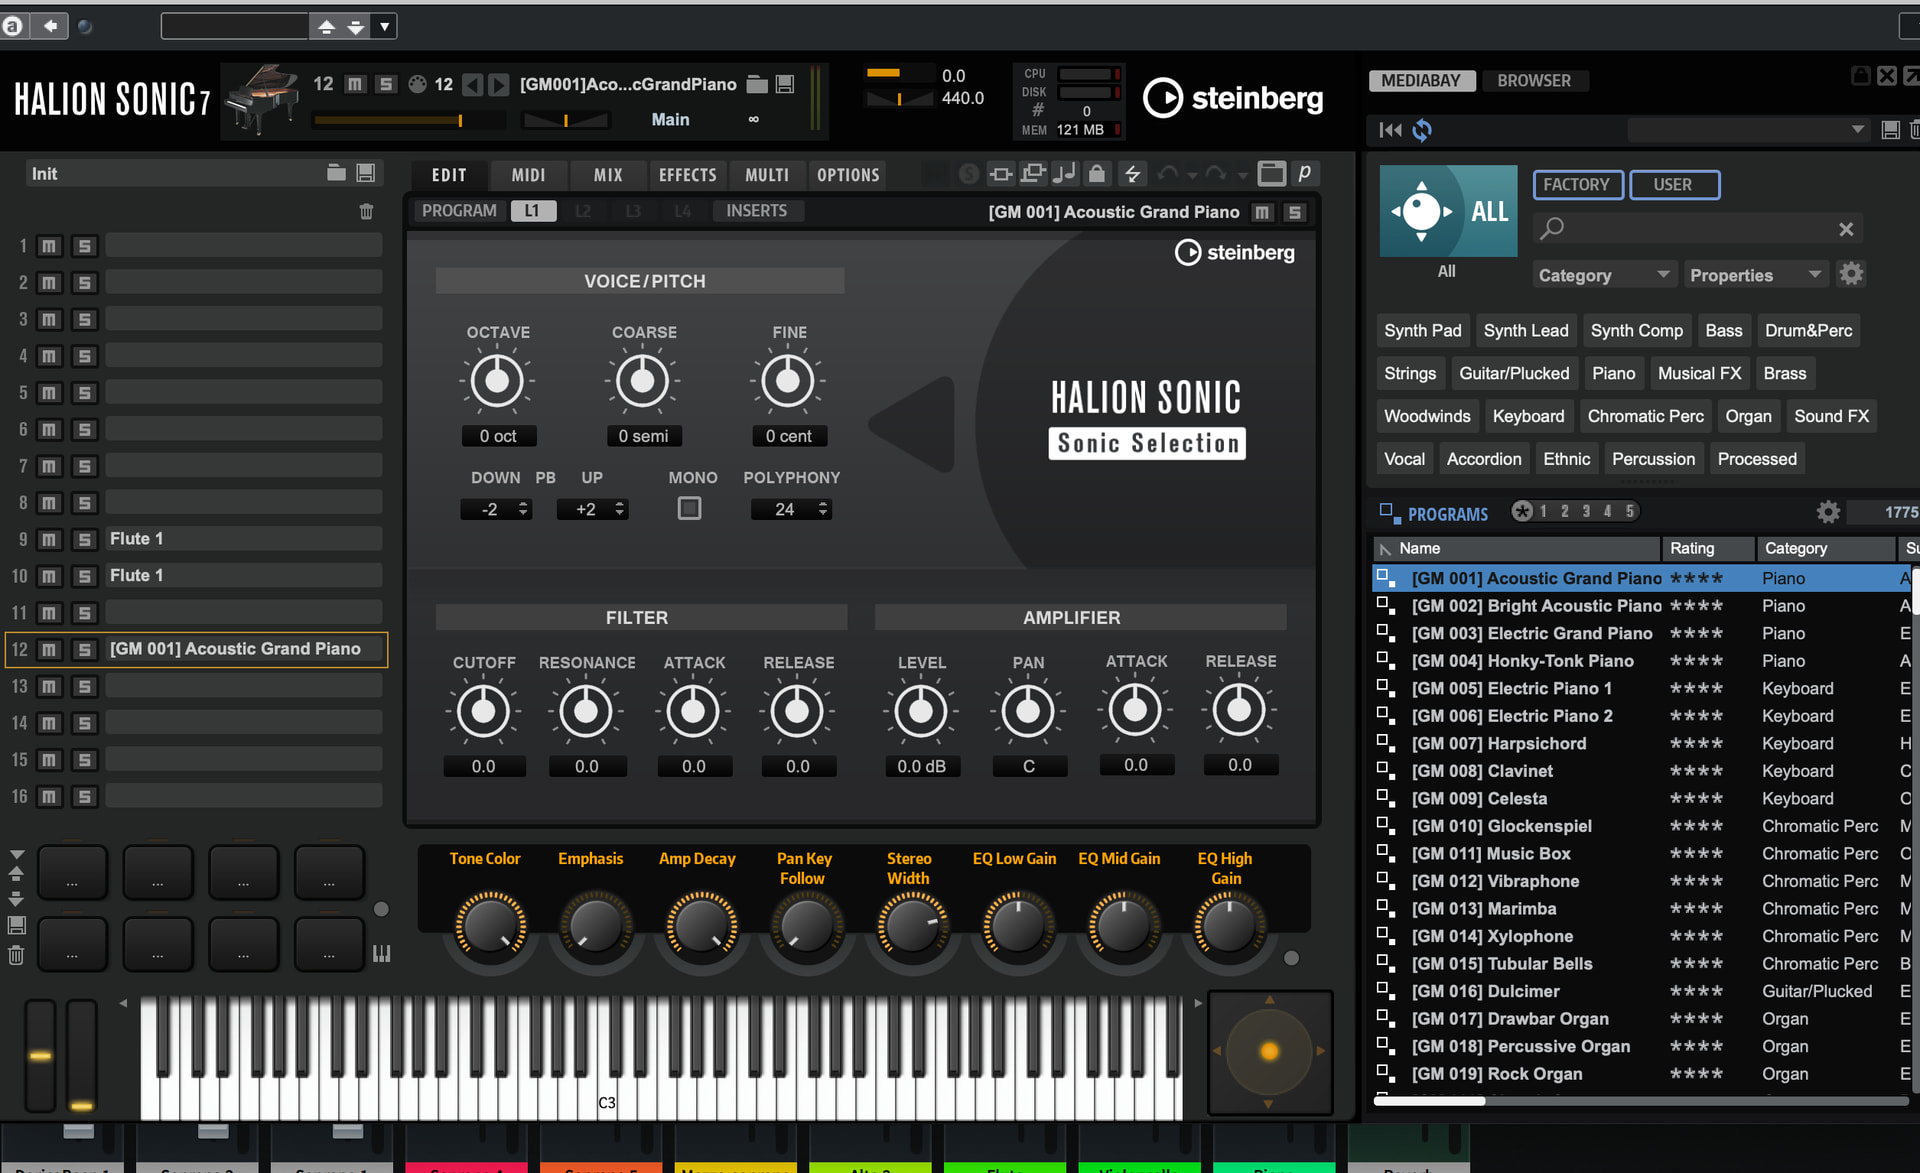Click the lightning bolt MIDI reset icon
Image resolution: width=1920 pixels, height=1173 pixels.
pyautogui.click(x=1132, y=174)
